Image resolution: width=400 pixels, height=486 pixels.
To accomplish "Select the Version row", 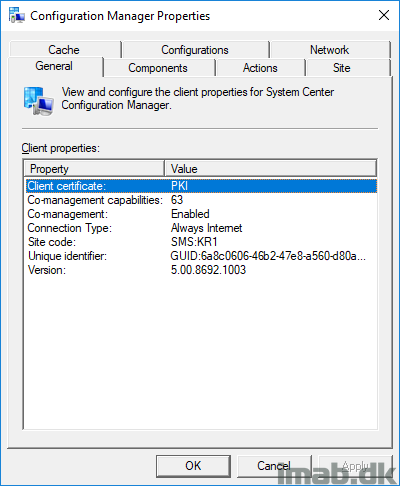I will 201,270.
